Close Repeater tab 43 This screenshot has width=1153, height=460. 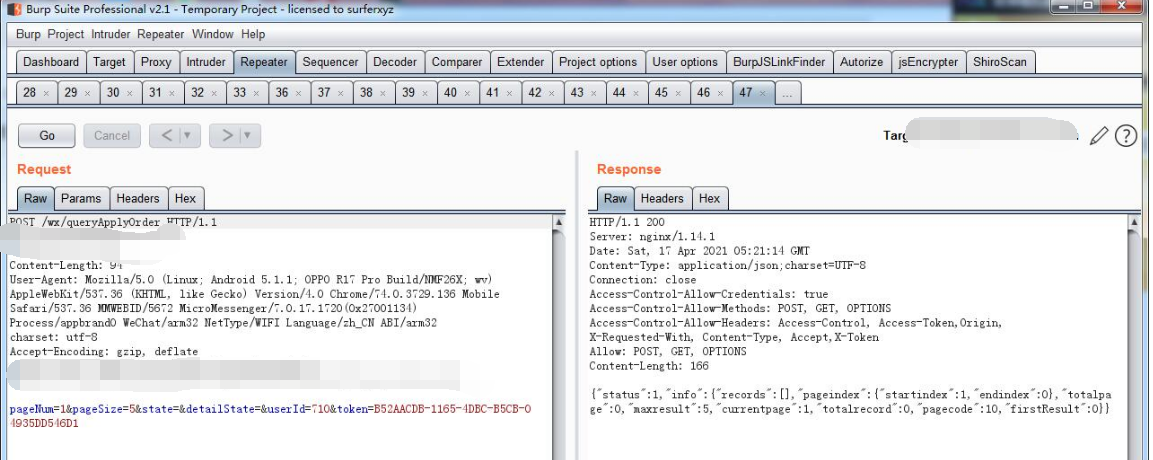click(x=593, y=93)
